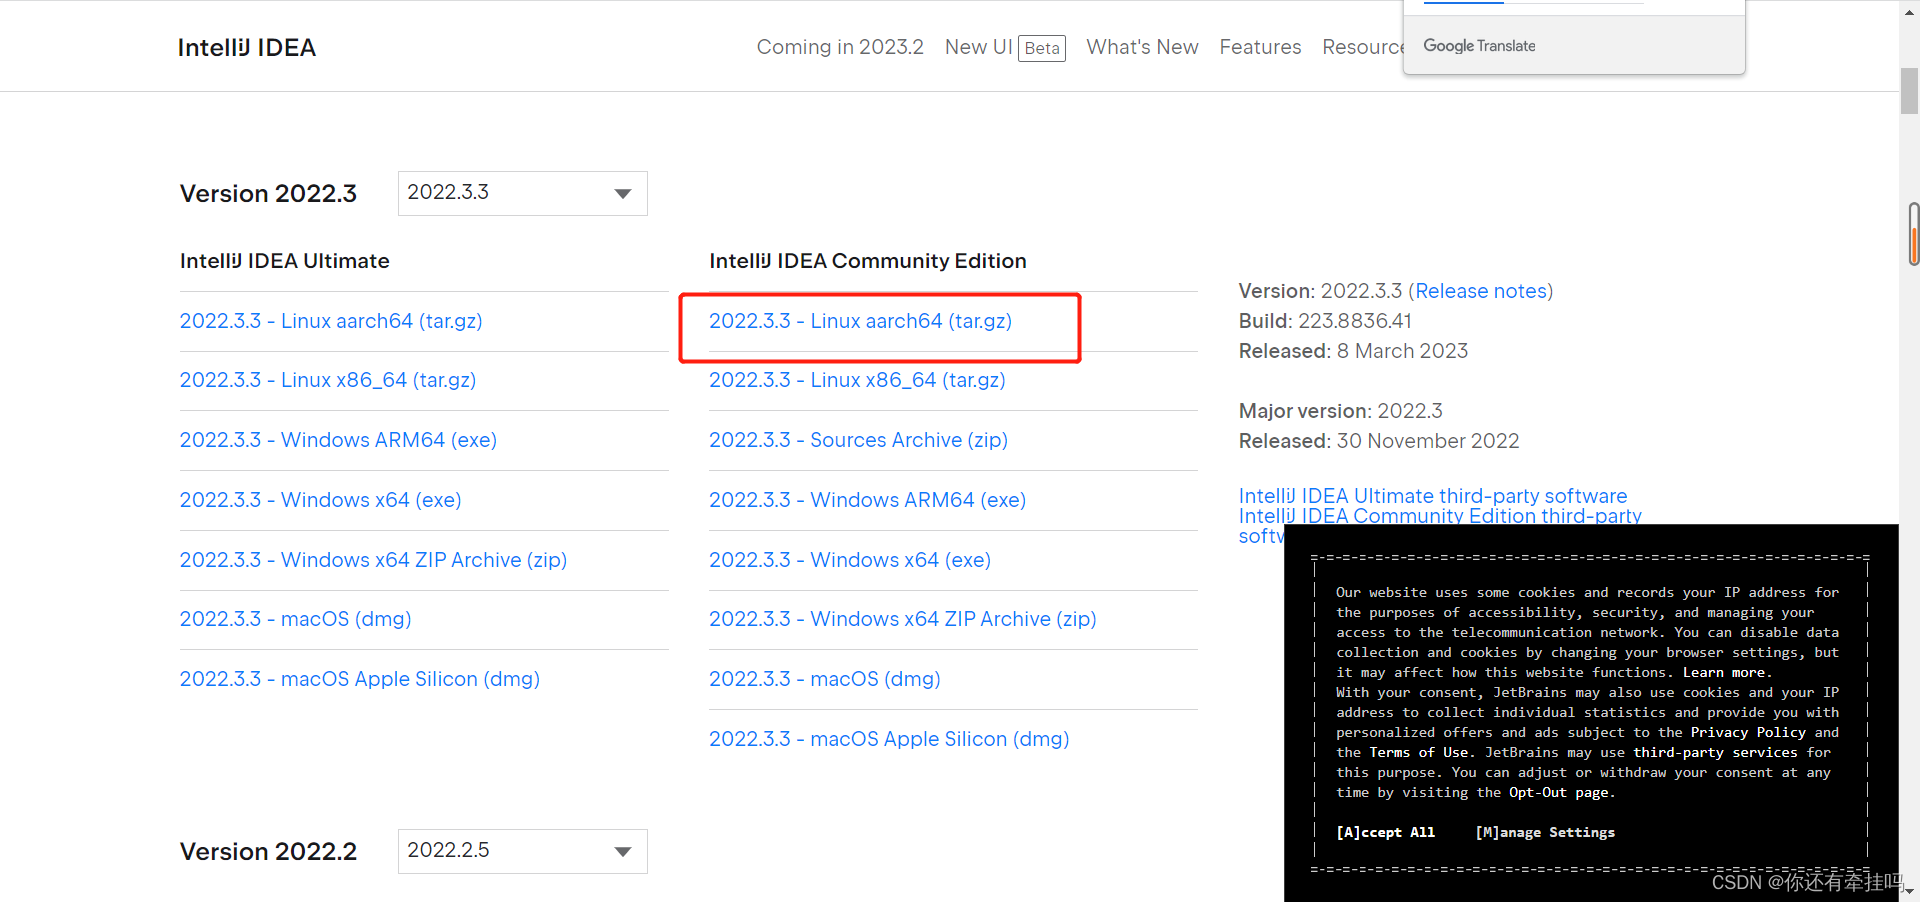Viewport: 1920px width, 902px height.
Task: Select the 'Released: 30 November 2022' text
Action: pos(1379,441)
